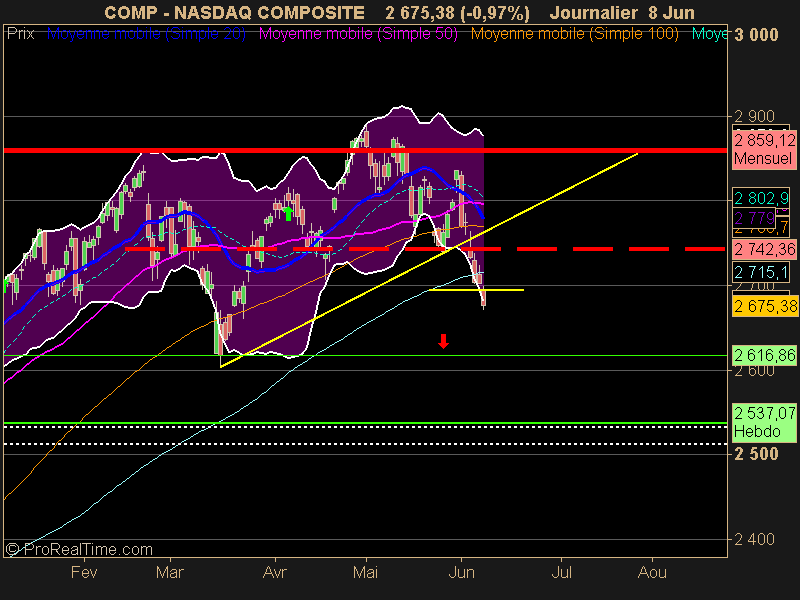800x600 pixels.
Task: Click the '2 500' price scale value
Action: 757,454
